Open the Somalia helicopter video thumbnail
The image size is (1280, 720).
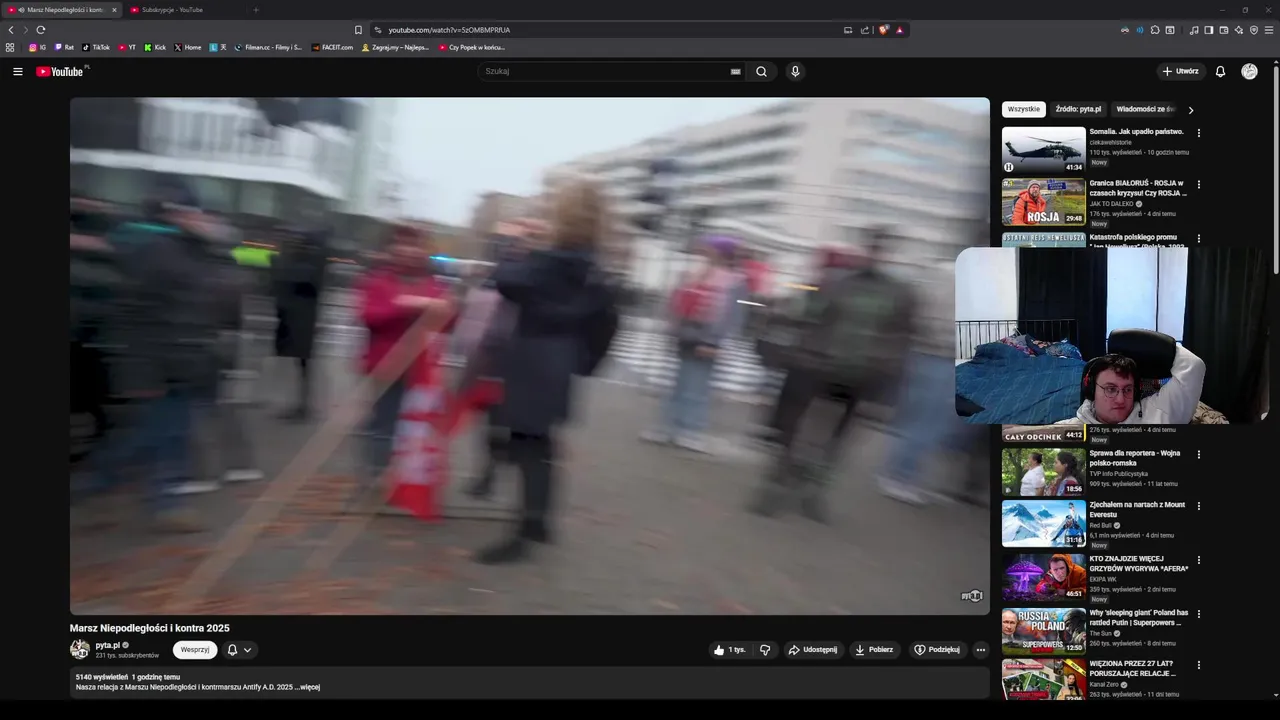coord(1043,150)
